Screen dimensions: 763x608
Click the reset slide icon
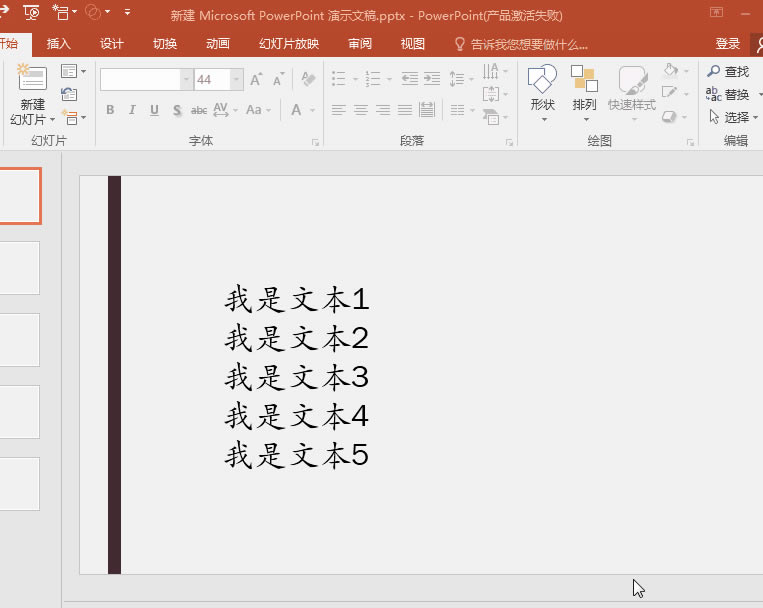click(69, 94)
